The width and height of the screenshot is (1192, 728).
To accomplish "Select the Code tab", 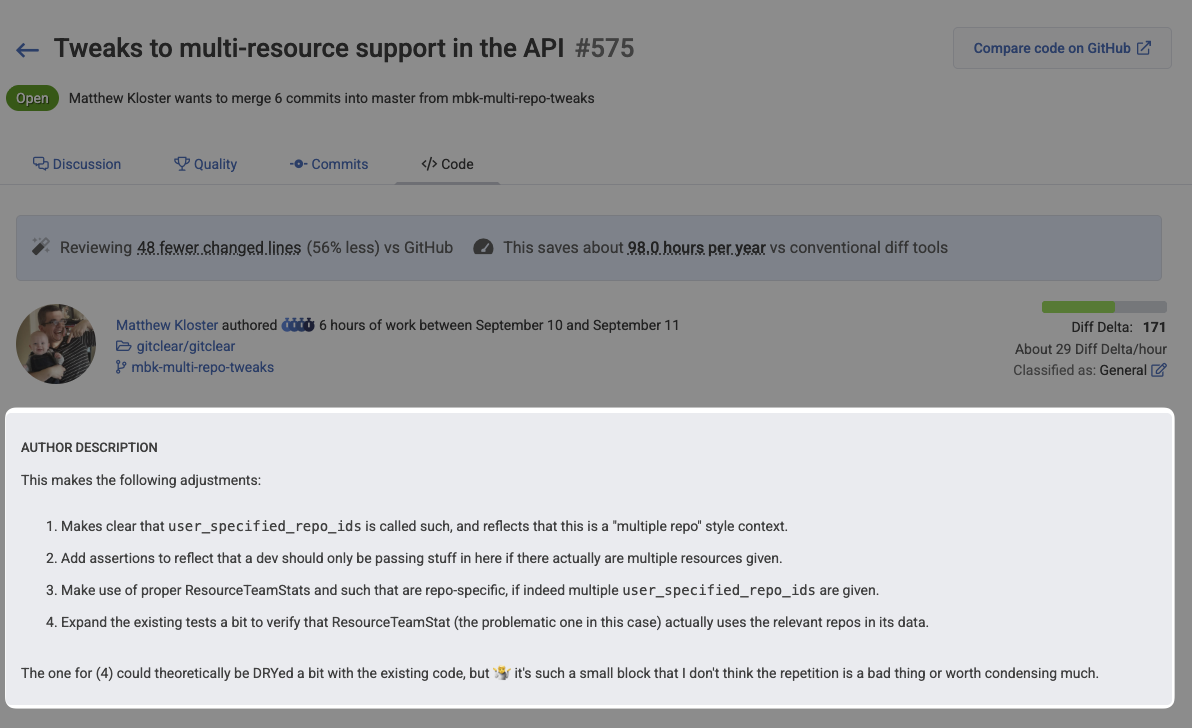I will [x=447, y=164].
